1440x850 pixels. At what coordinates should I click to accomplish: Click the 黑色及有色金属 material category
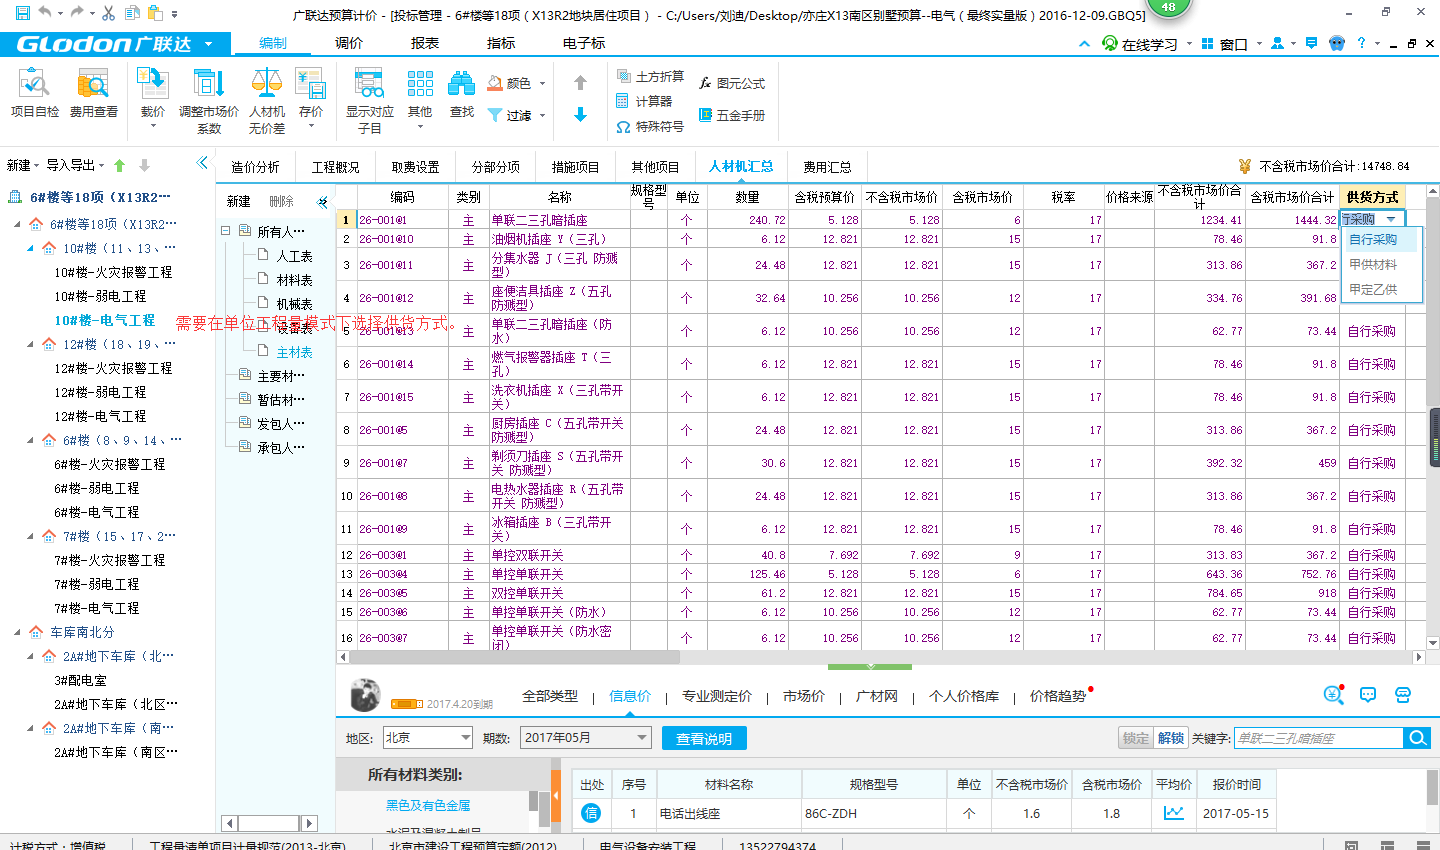[428, 805]
